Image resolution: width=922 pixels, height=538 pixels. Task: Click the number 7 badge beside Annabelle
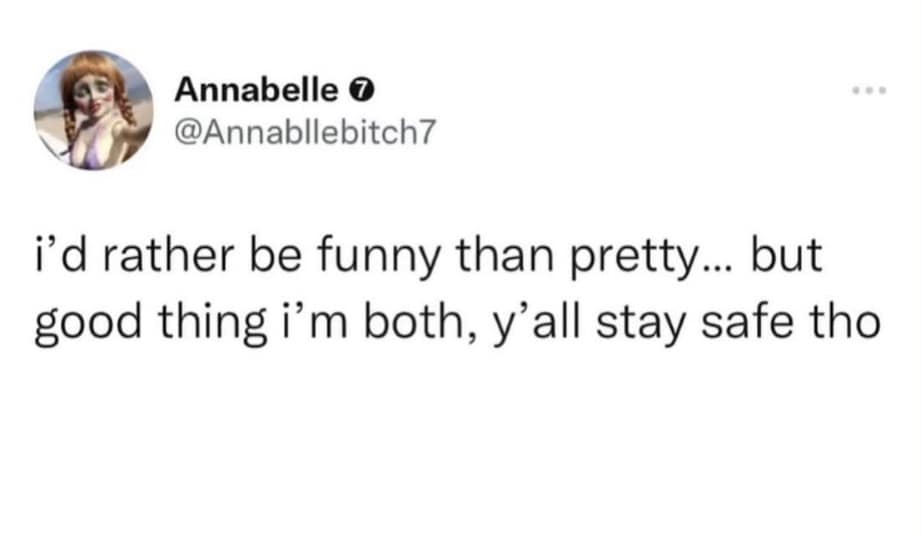(x=360, y=91)
